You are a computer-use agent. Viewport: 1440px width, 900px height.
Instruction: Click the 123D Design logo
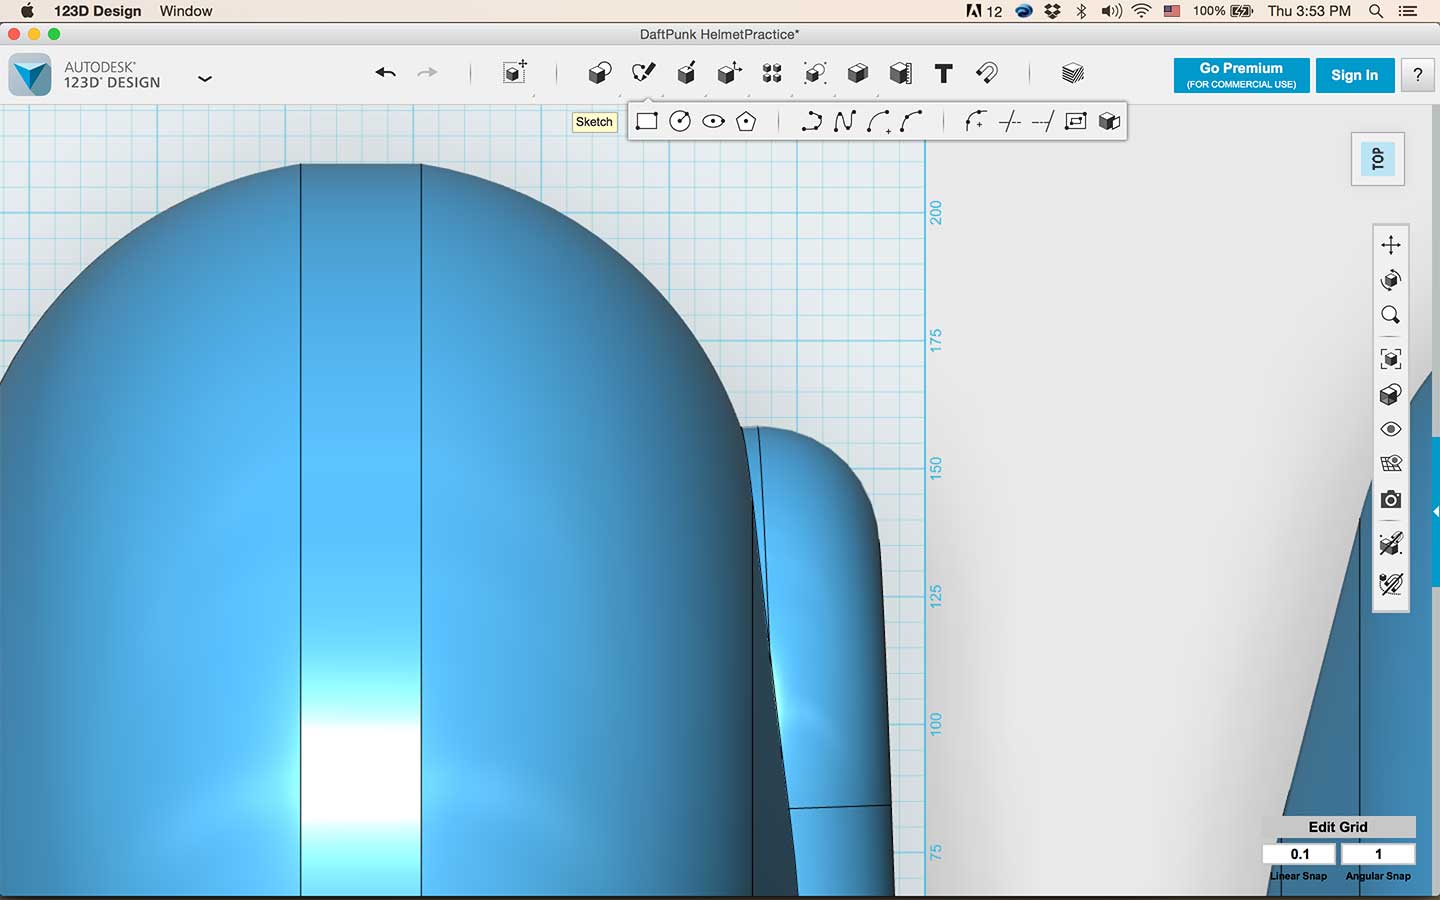pos(30,75)
